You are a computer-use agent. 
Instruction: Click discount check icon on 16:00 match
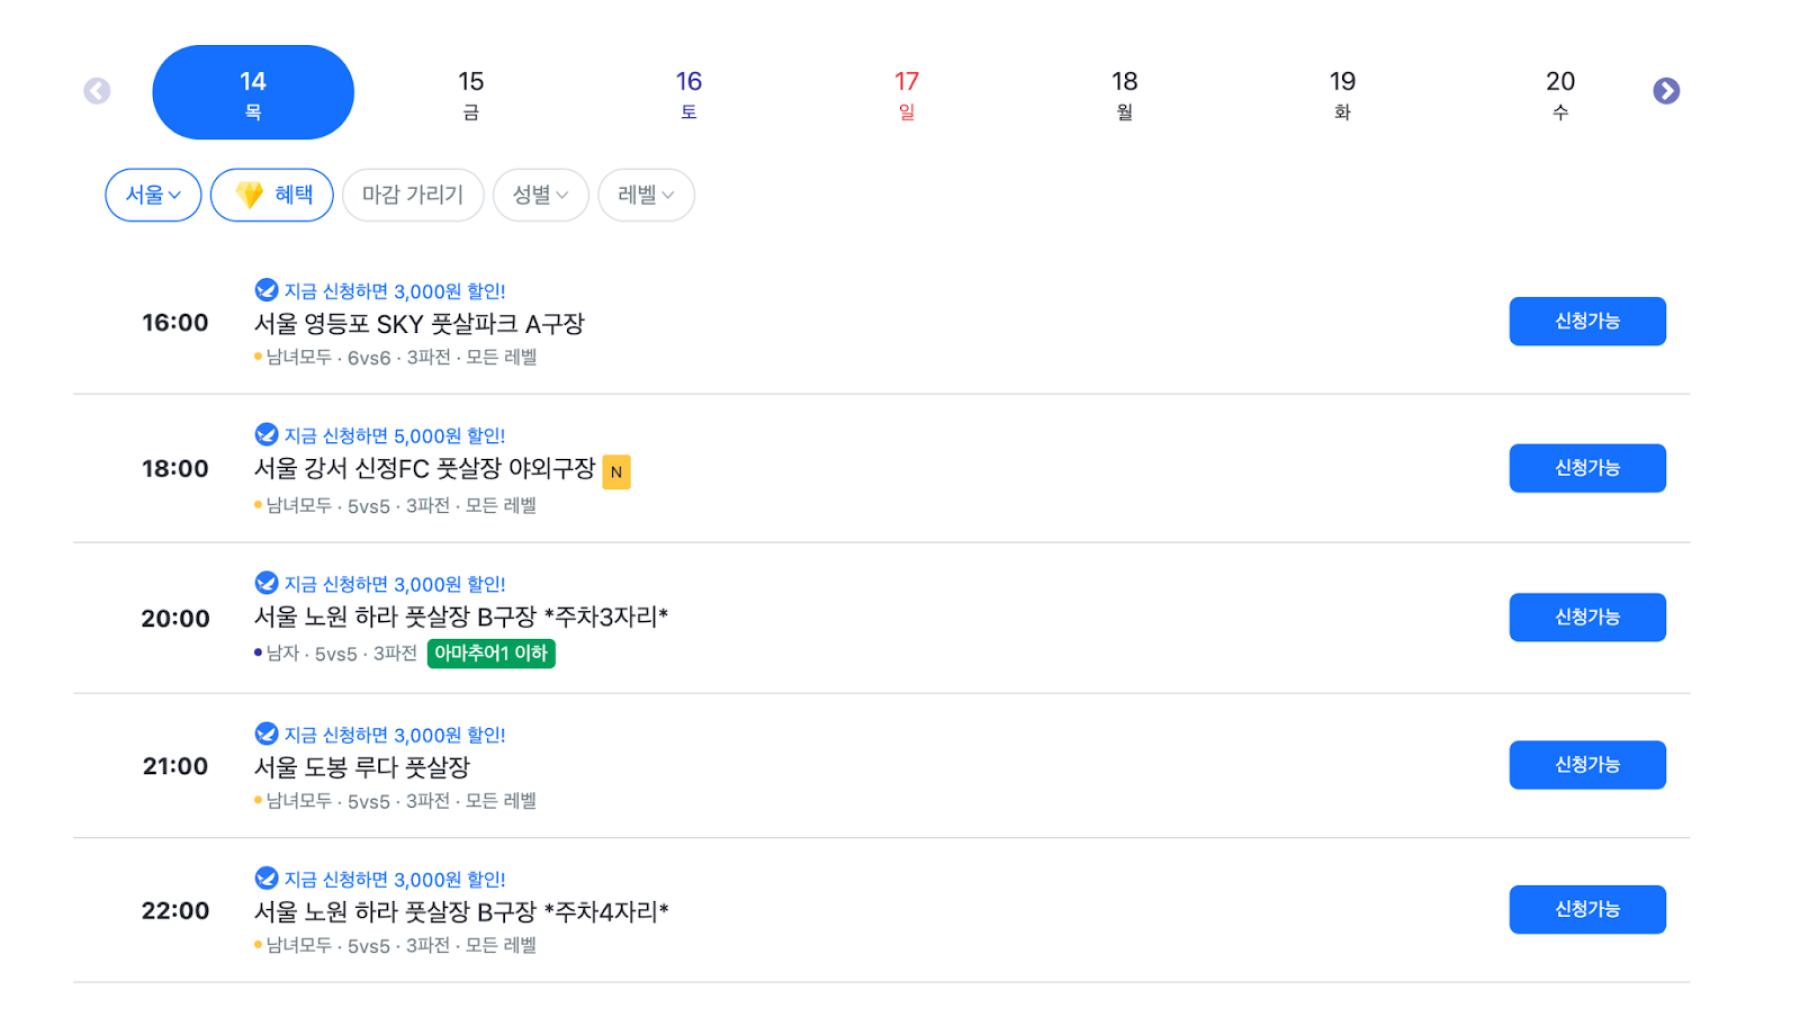(266, 290)
